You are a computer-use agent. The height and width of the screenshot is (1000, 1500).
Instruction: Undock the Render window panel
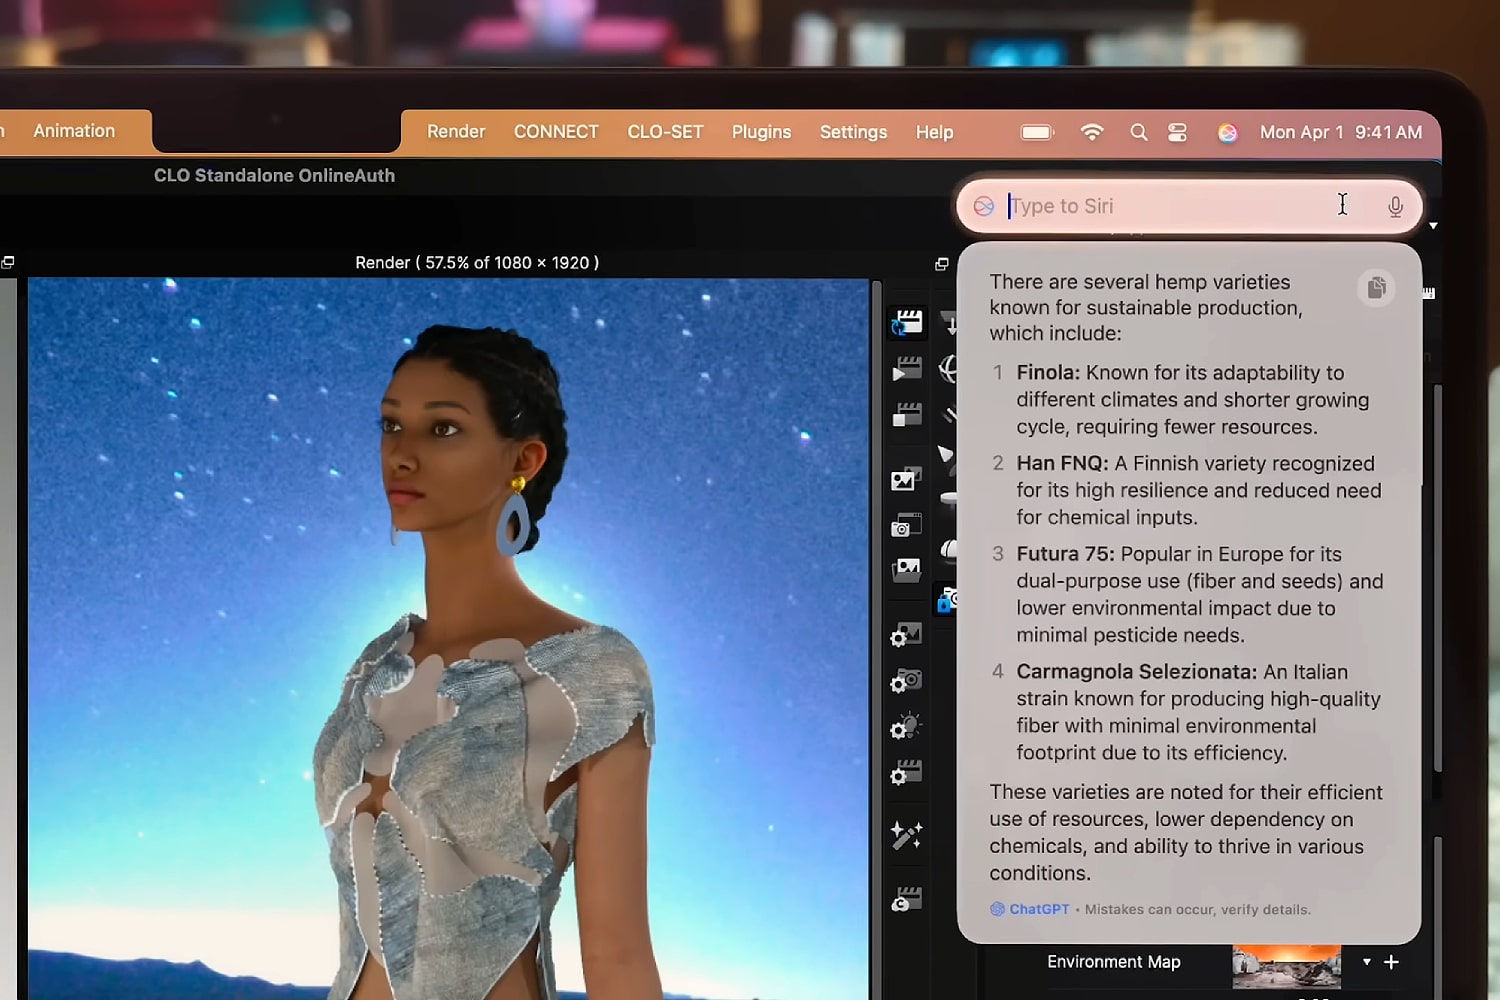[x=941, y=264]
